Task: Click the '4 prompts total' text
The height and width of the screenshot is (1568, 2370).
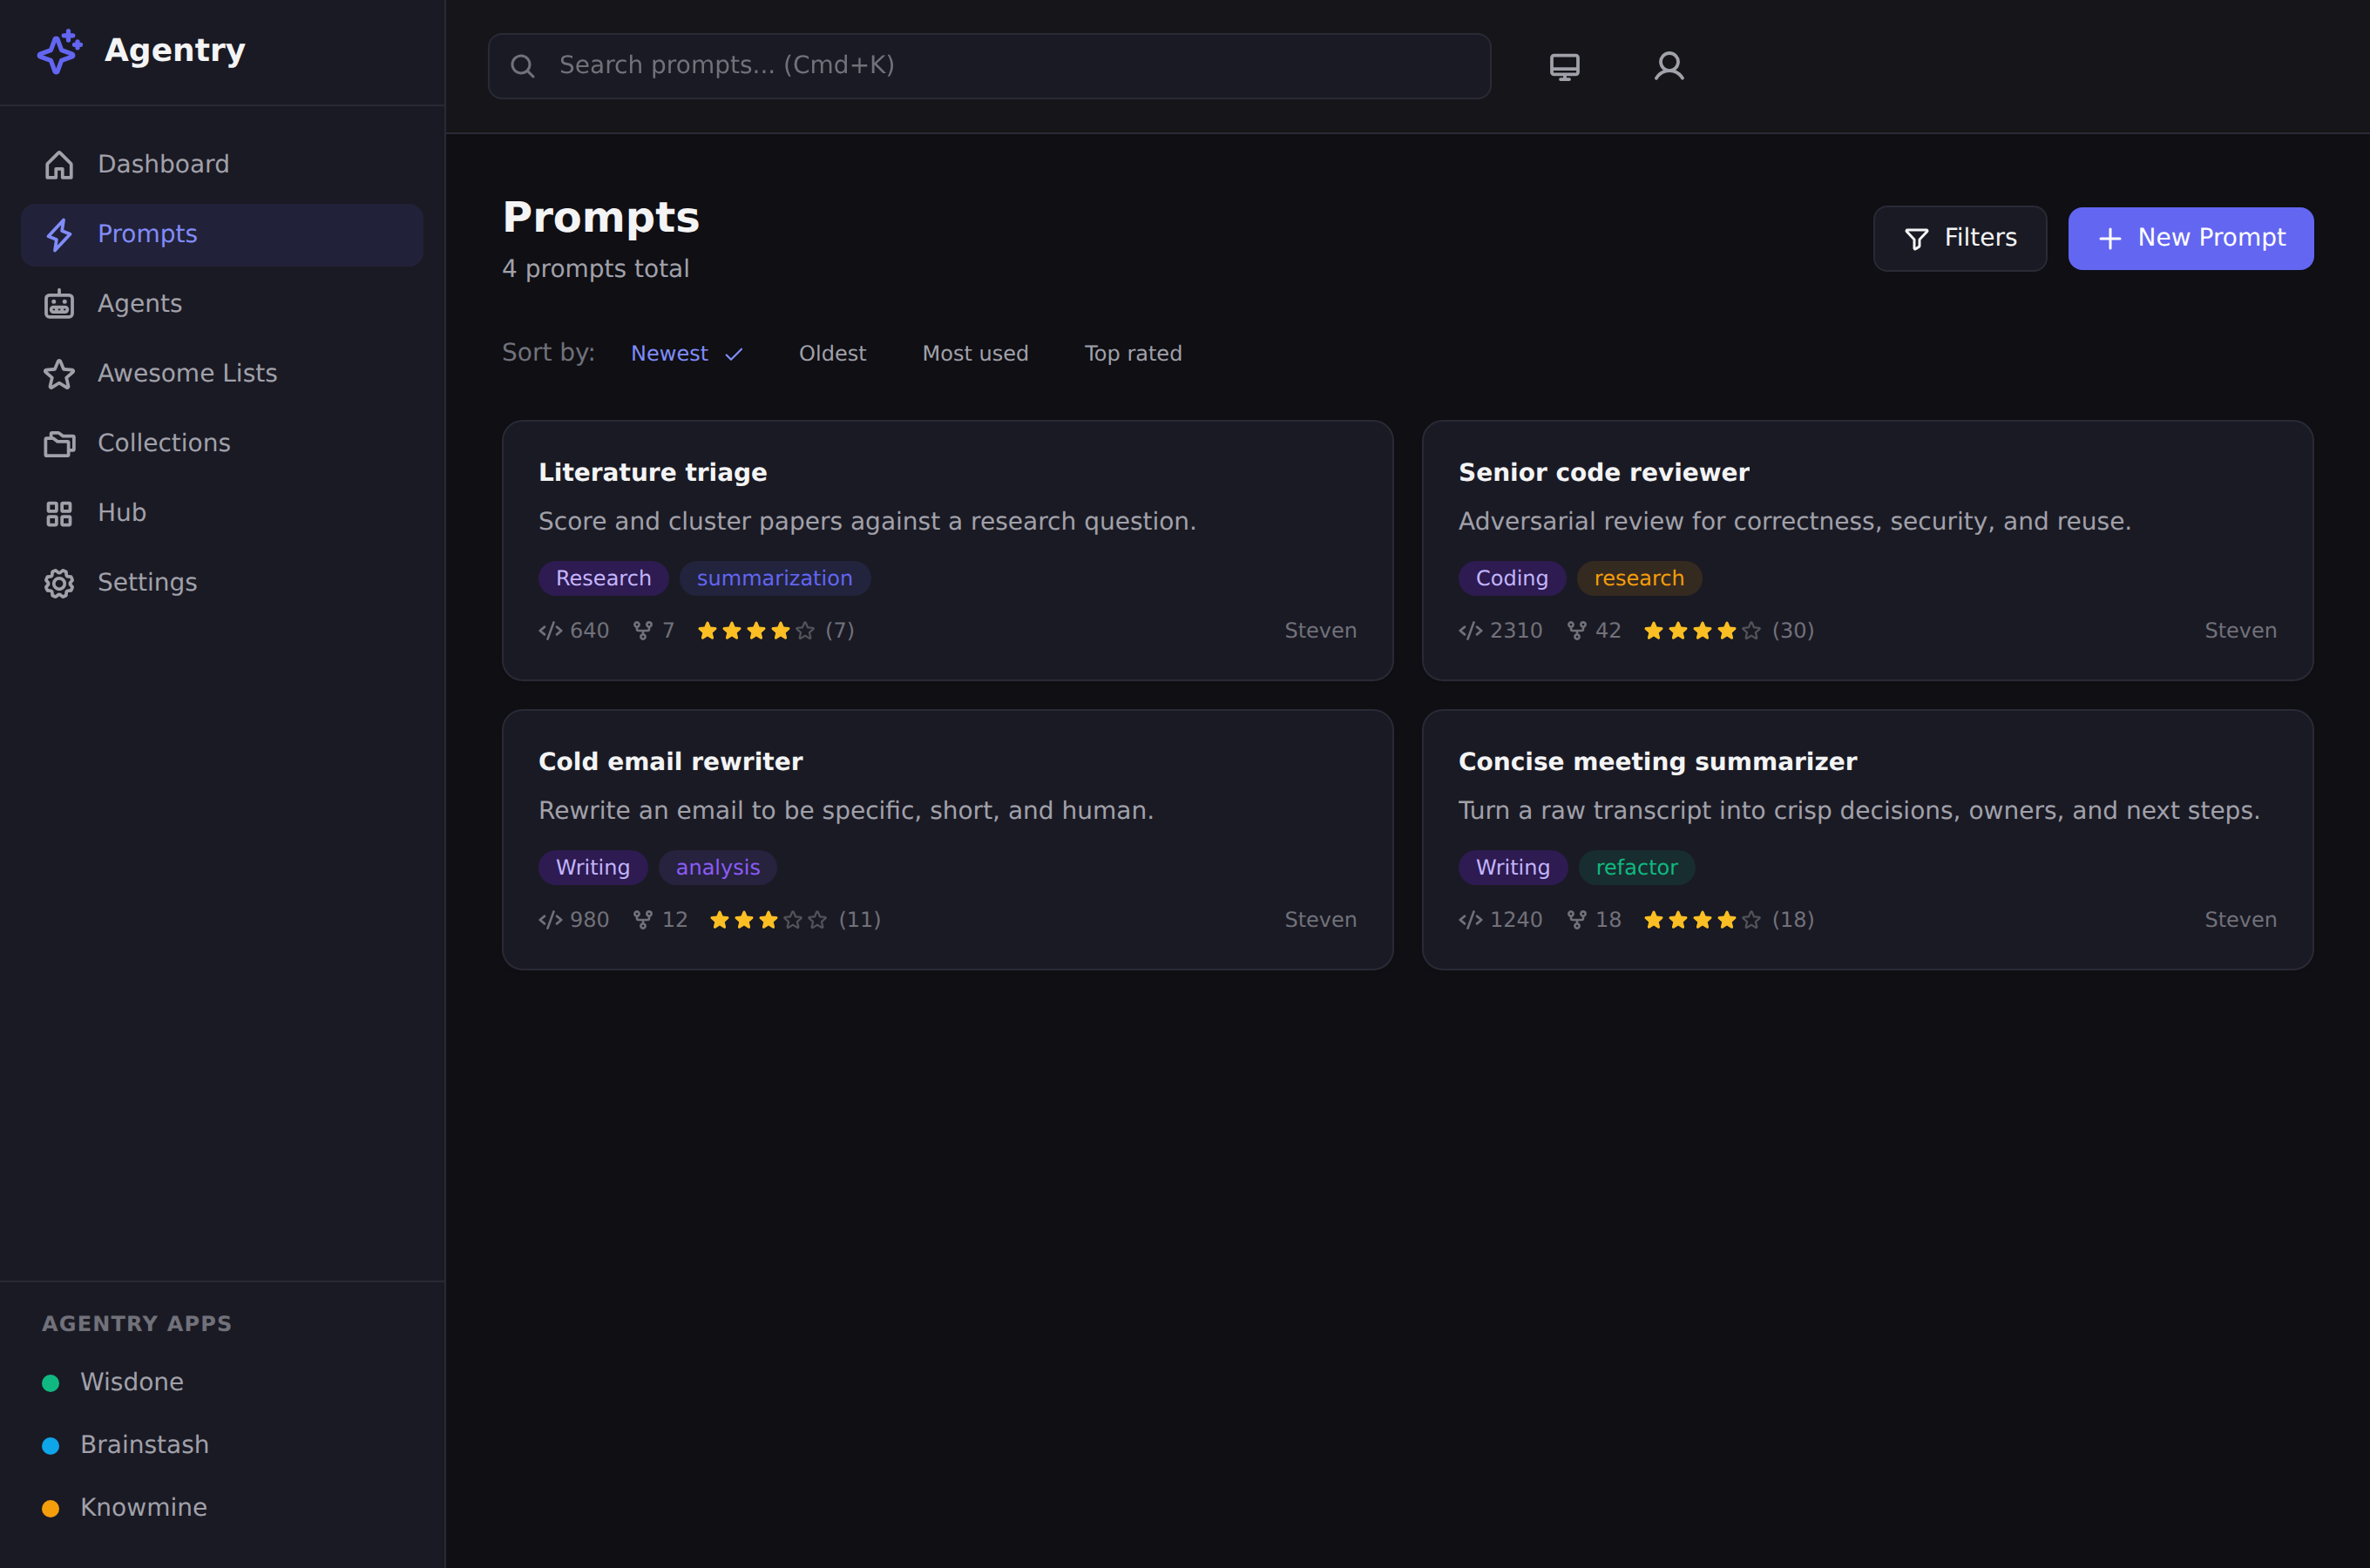Action: tap(595, 269)
